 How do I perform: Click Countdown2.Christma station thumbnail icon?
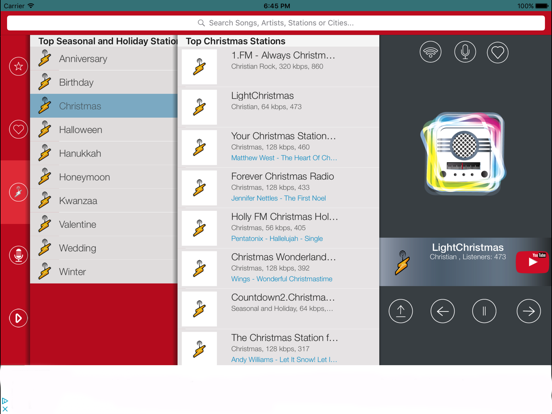pos(199,309)
